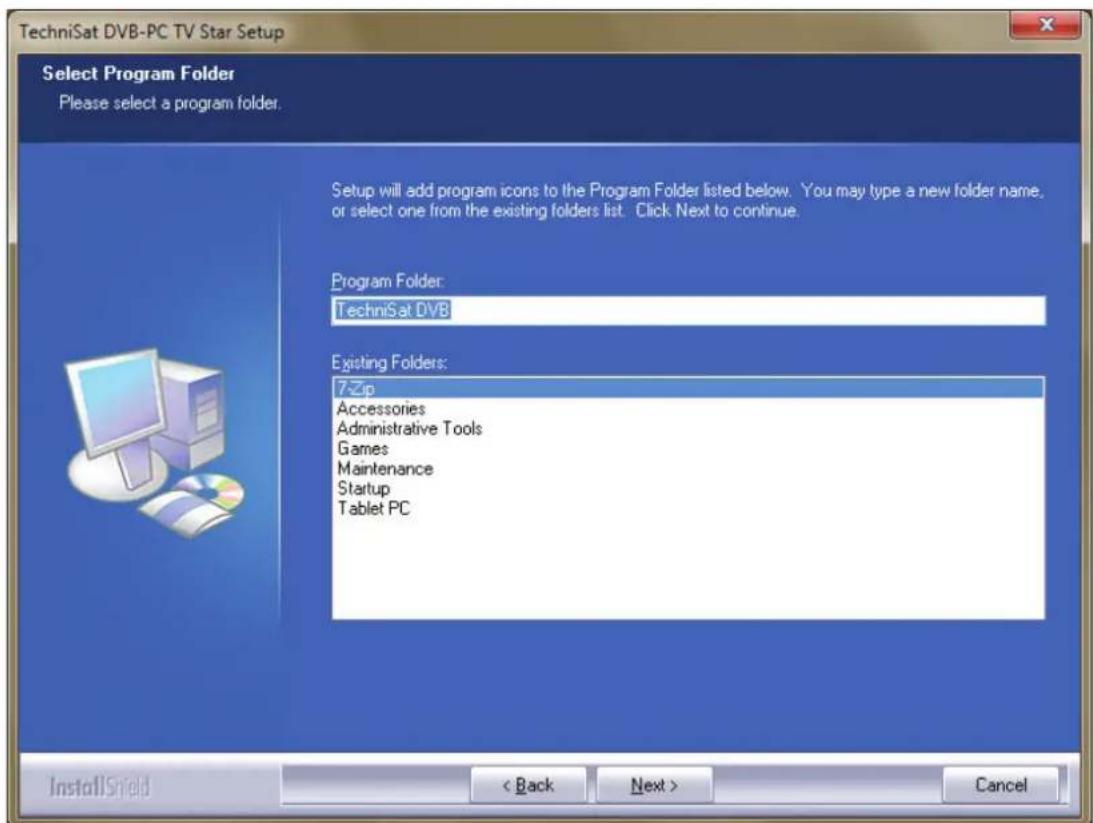
Task: Cancel the setup wizard
Action: [1000, 785]
